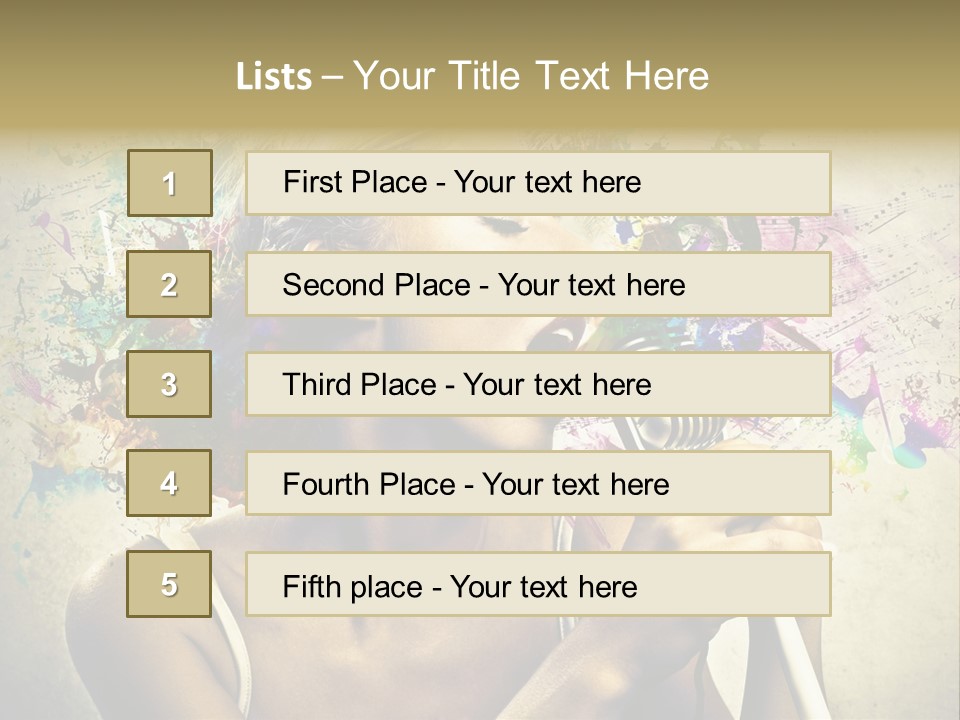Select the words 'Second Place'
The image size is (960, 720).
377,285
